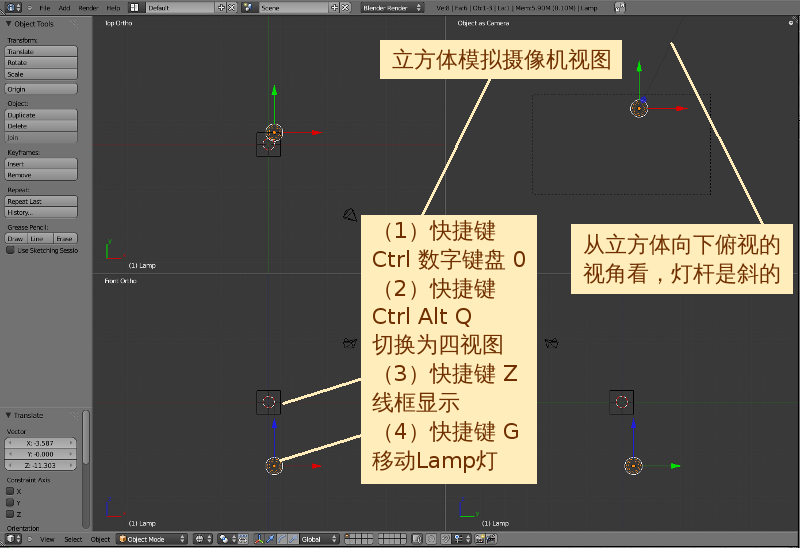Toggle the 3D manipulator axes icon
800x548 pixels.
point(259,539)
